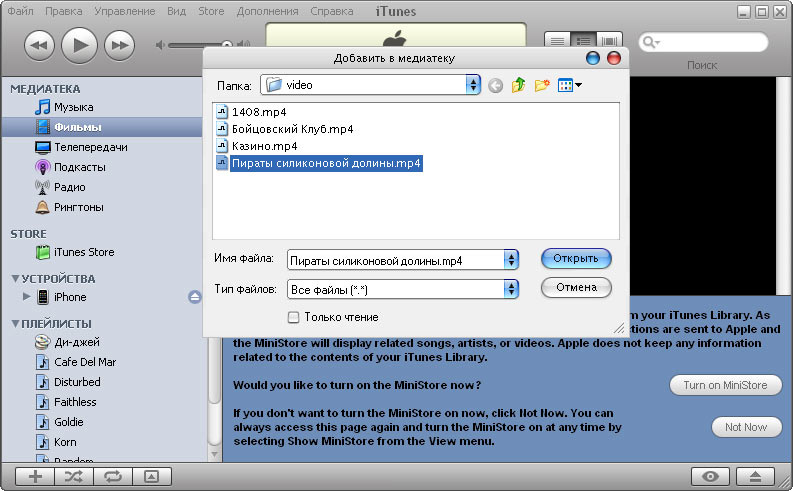The height and width of the screenshot is (491, 793).
Task: Focus the Поиск search field
Action: [703, 42]
